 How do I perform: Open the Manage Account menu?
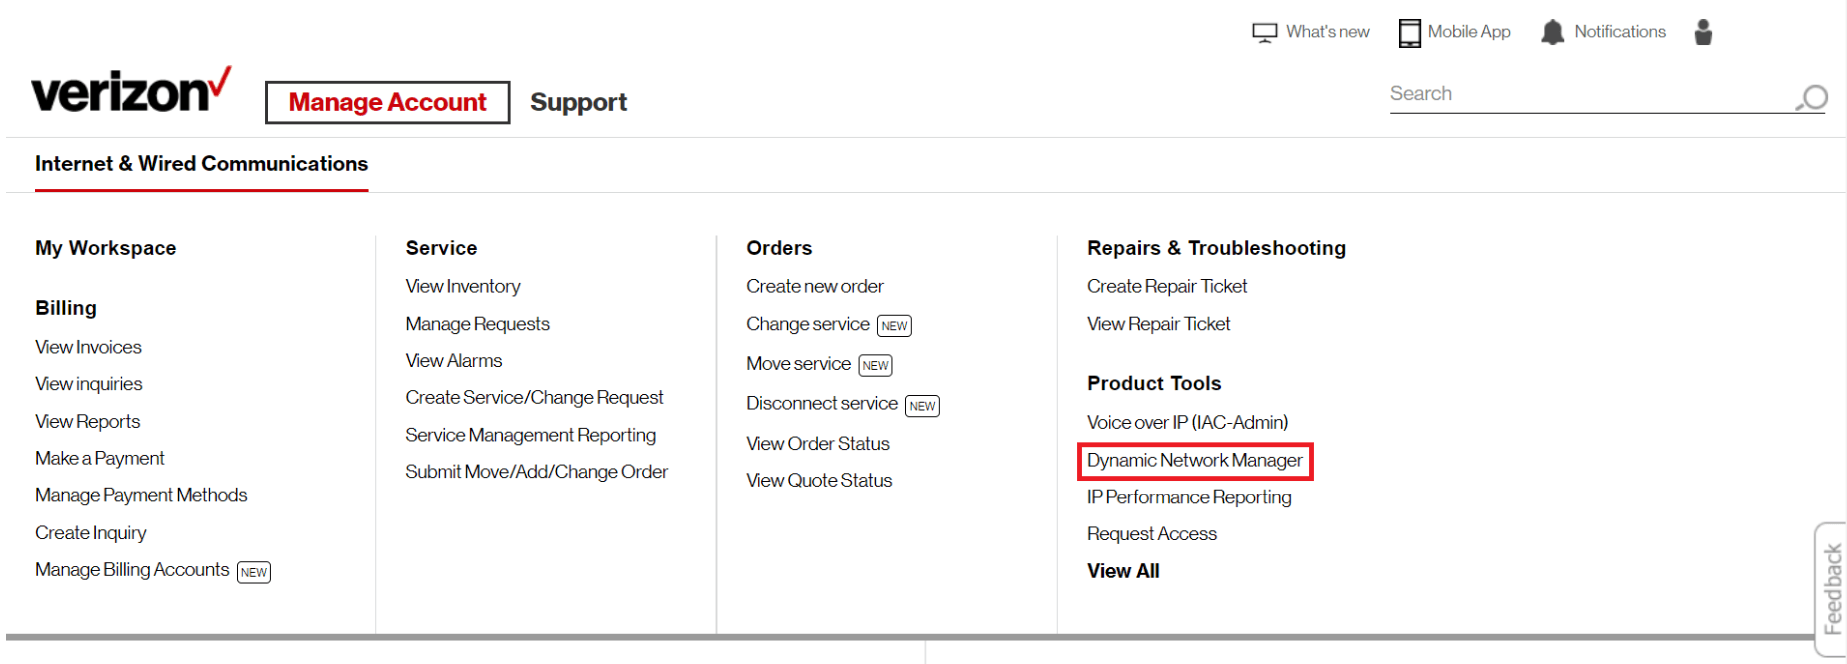tap(387, 102)
